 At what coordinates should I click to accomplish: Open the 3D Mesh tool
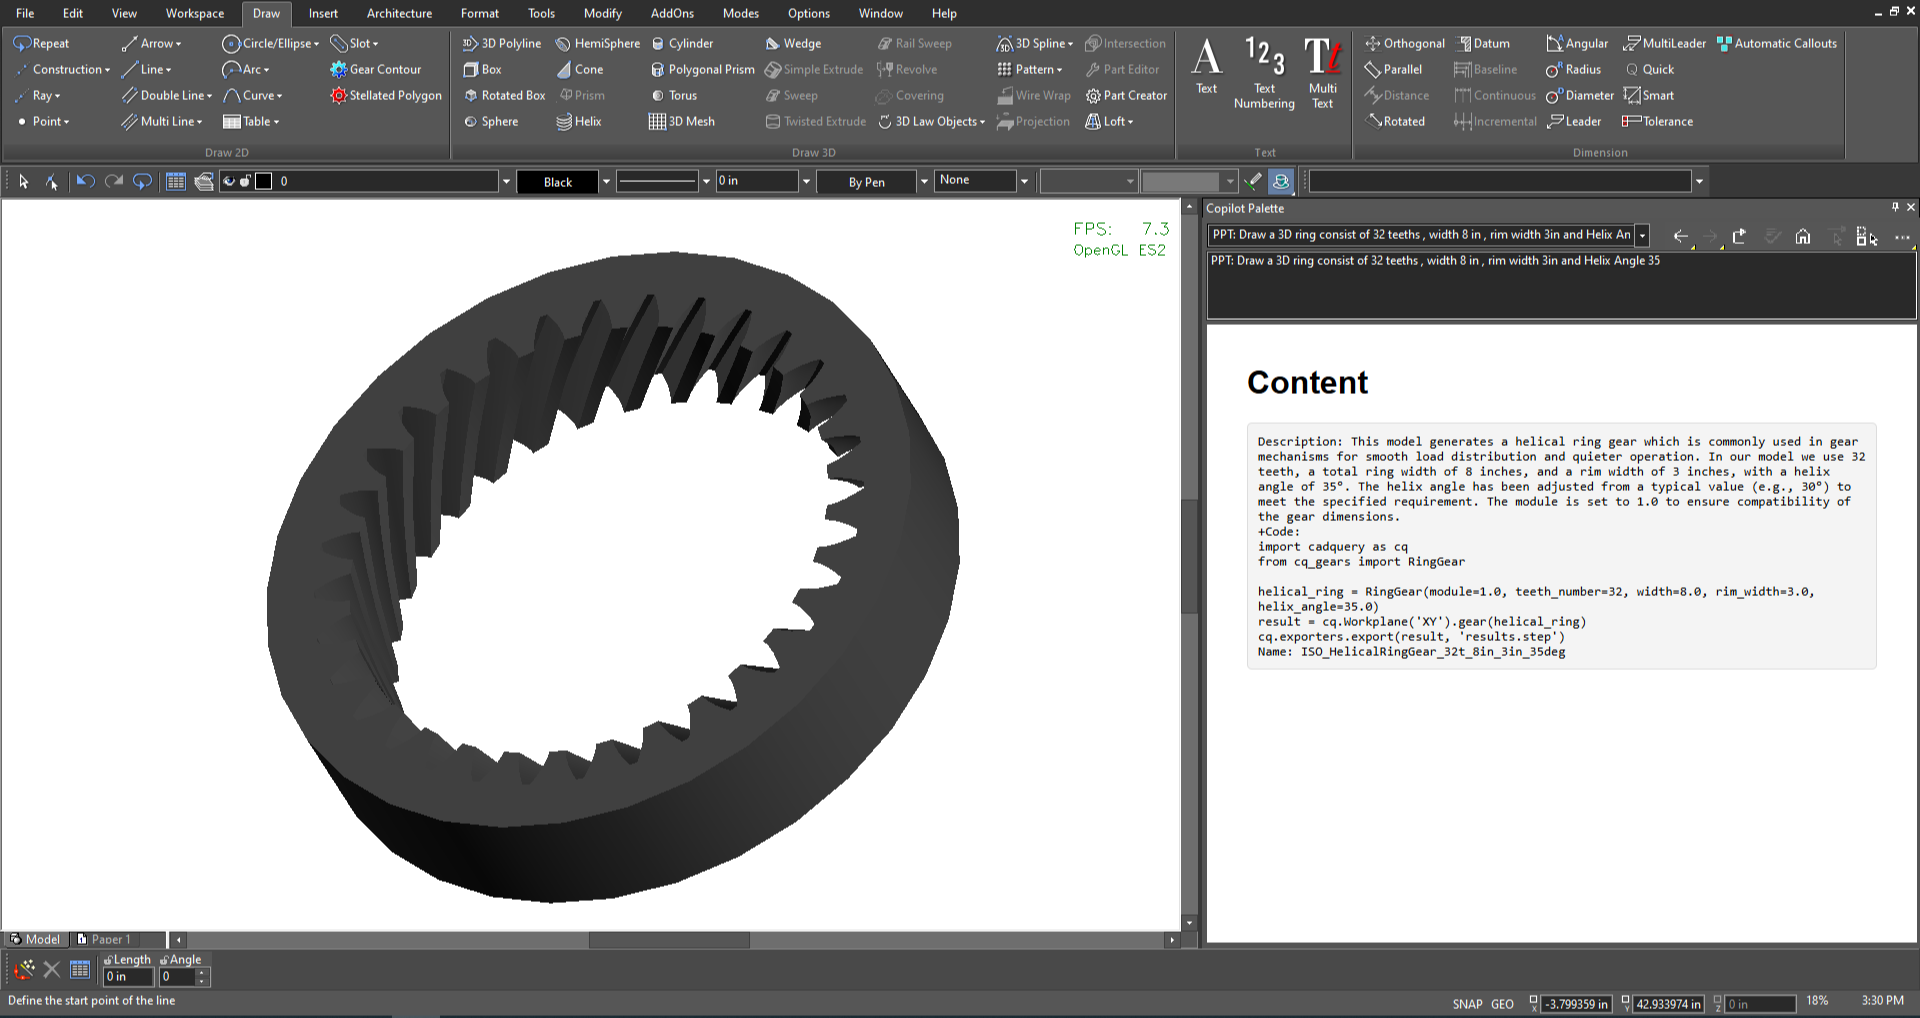coord(682,121)
